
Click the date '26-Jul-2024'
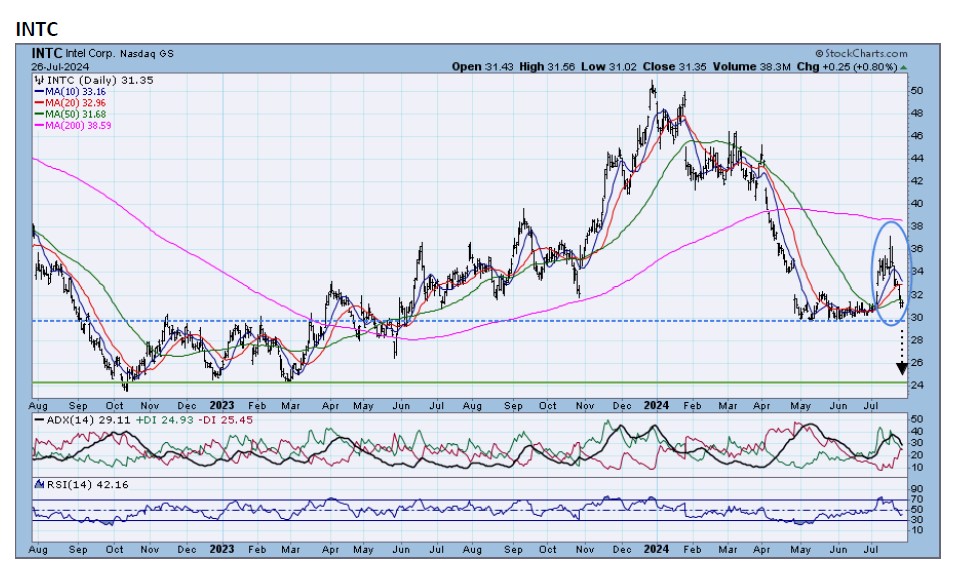[60, 67]
